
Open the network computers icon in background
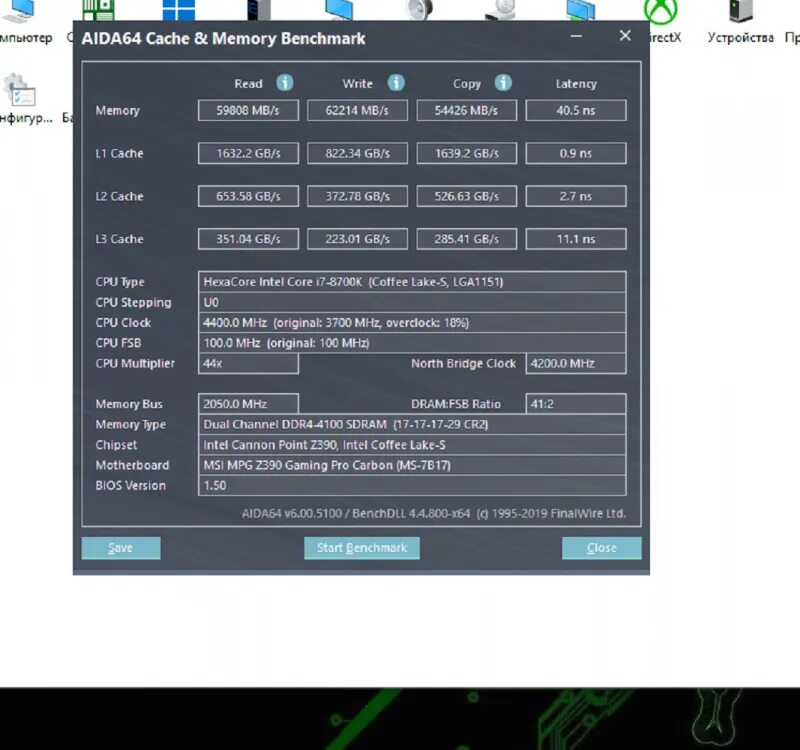point(581,10)
